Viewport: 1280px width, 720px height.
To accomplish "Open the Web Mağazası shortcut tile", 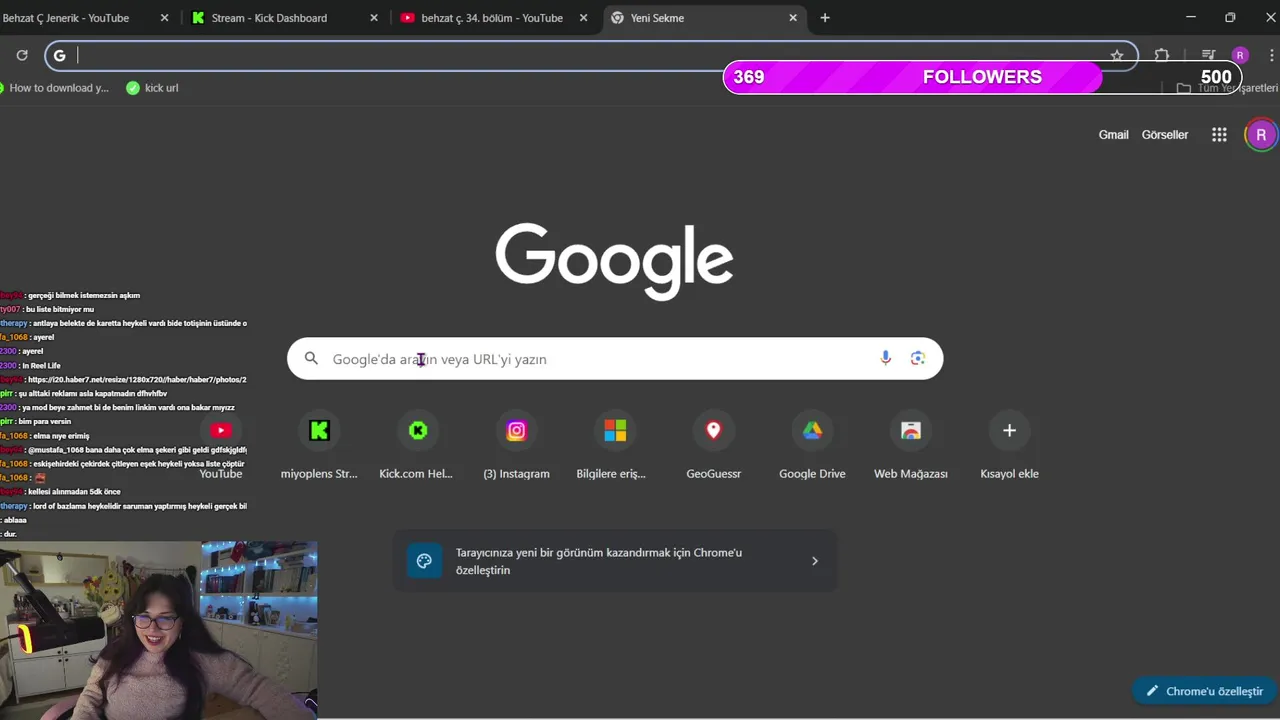I will tap(910, 445).
